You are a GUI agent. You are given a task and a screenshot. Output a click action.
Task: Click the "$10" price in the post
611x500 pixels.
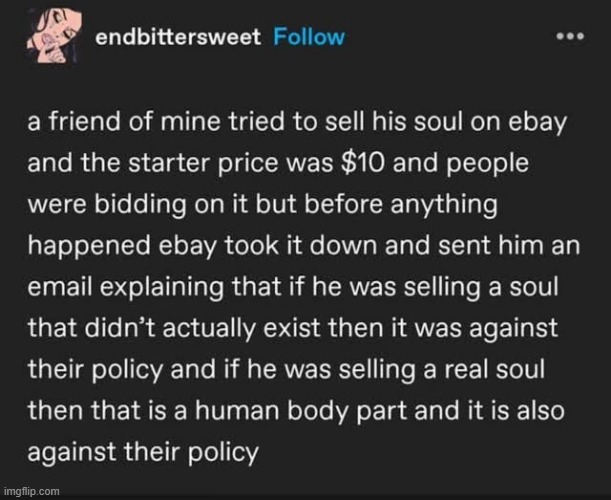click(x=363, y=163)
